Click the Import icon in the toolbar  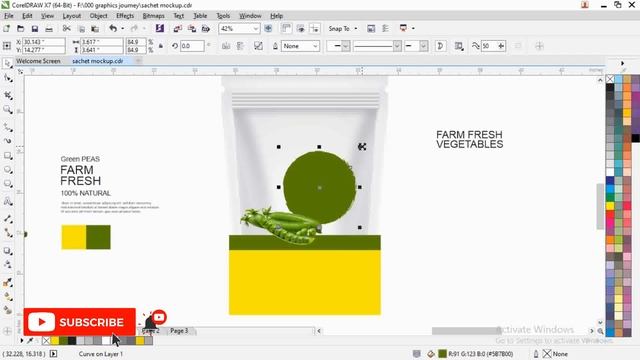click(178, 29)
